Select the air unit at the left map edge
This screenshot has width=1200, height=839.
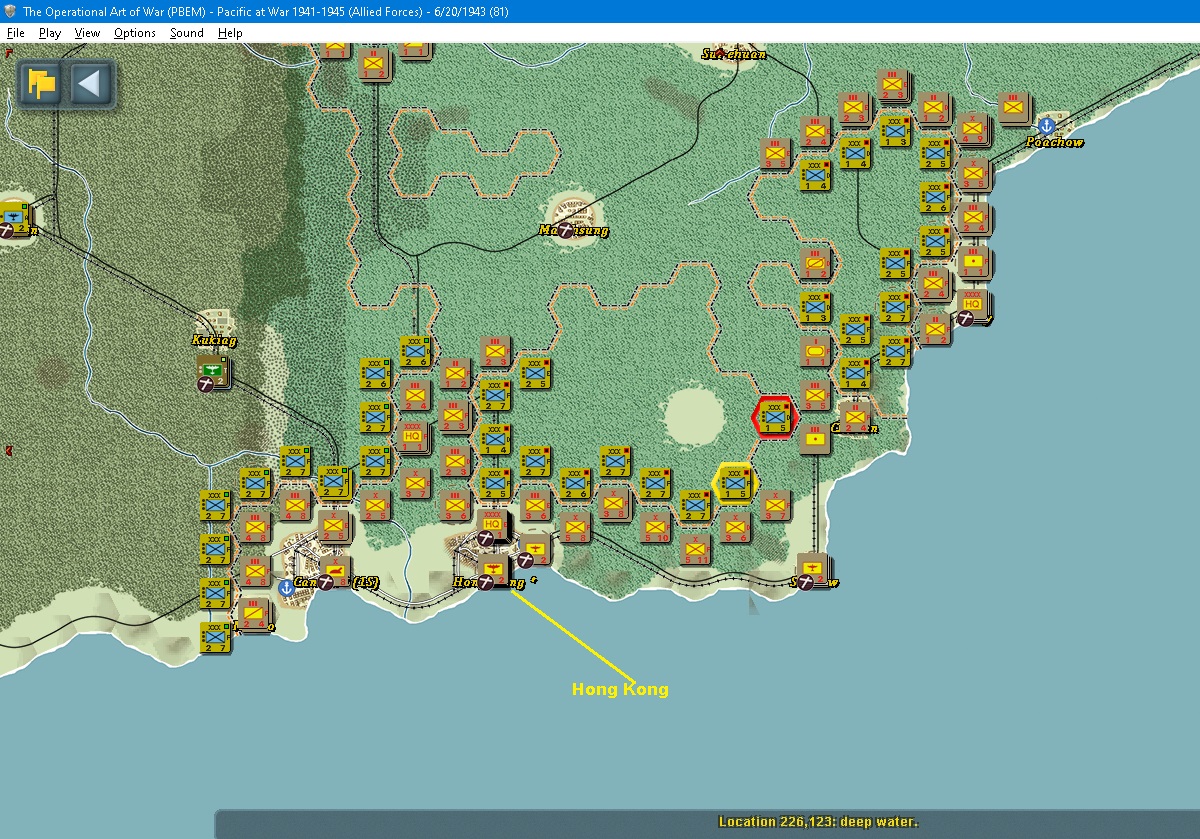(14, 217)
